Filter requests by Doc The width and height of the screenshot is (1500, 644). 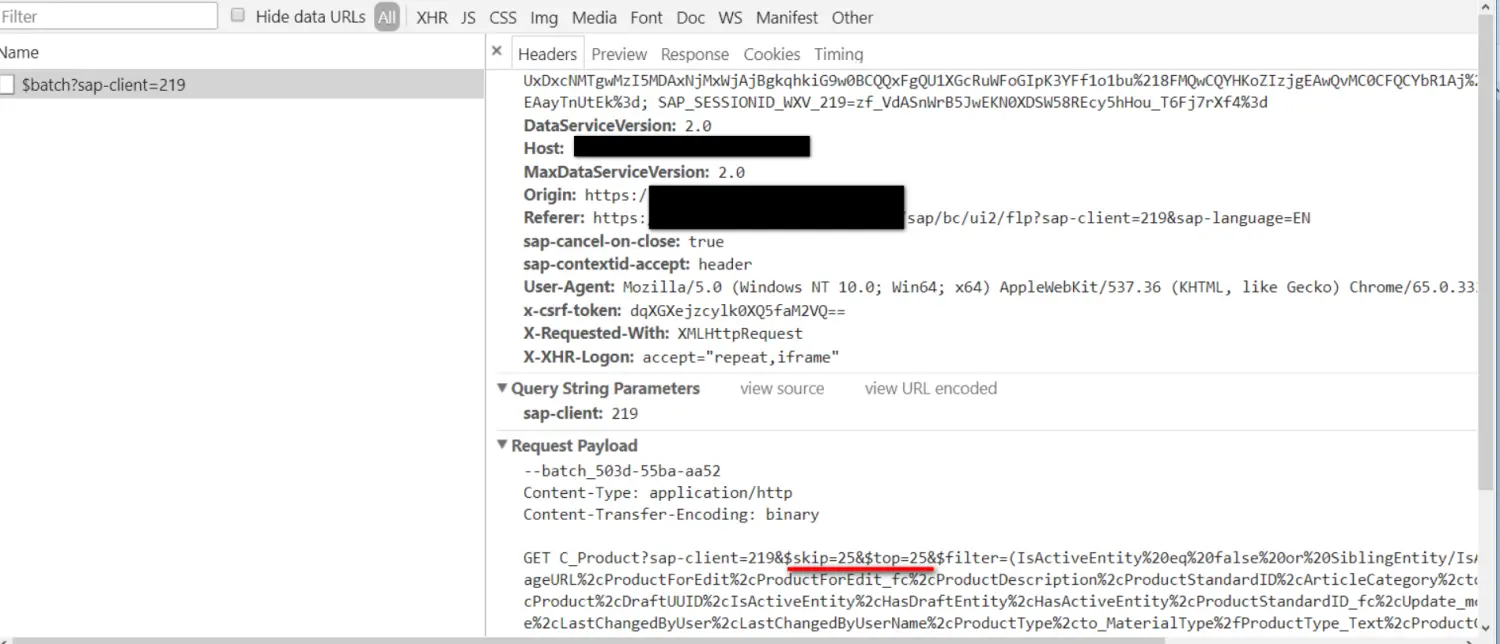tap(690, 17)
